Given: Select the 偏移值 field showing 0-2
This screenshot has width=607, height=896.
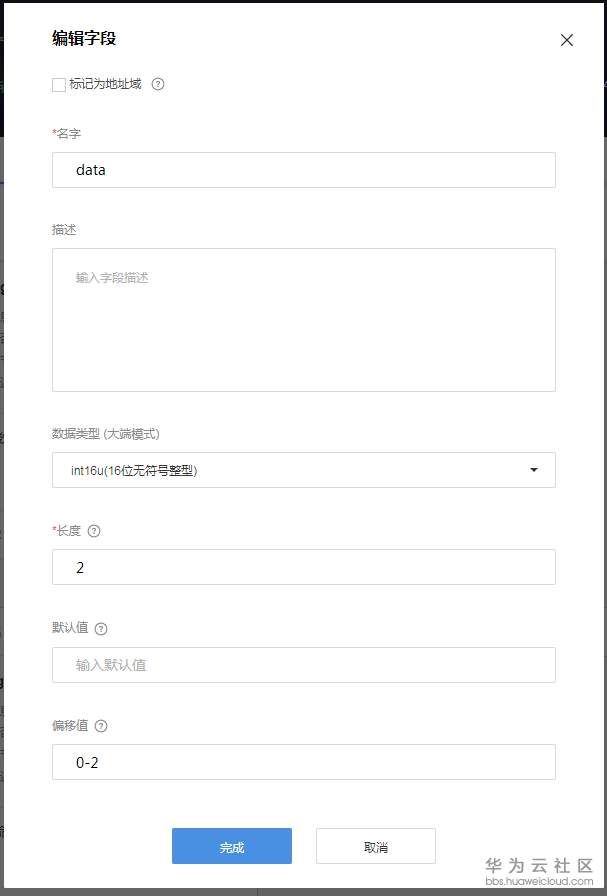Looking at the screenshot, I should coord(303,762).
